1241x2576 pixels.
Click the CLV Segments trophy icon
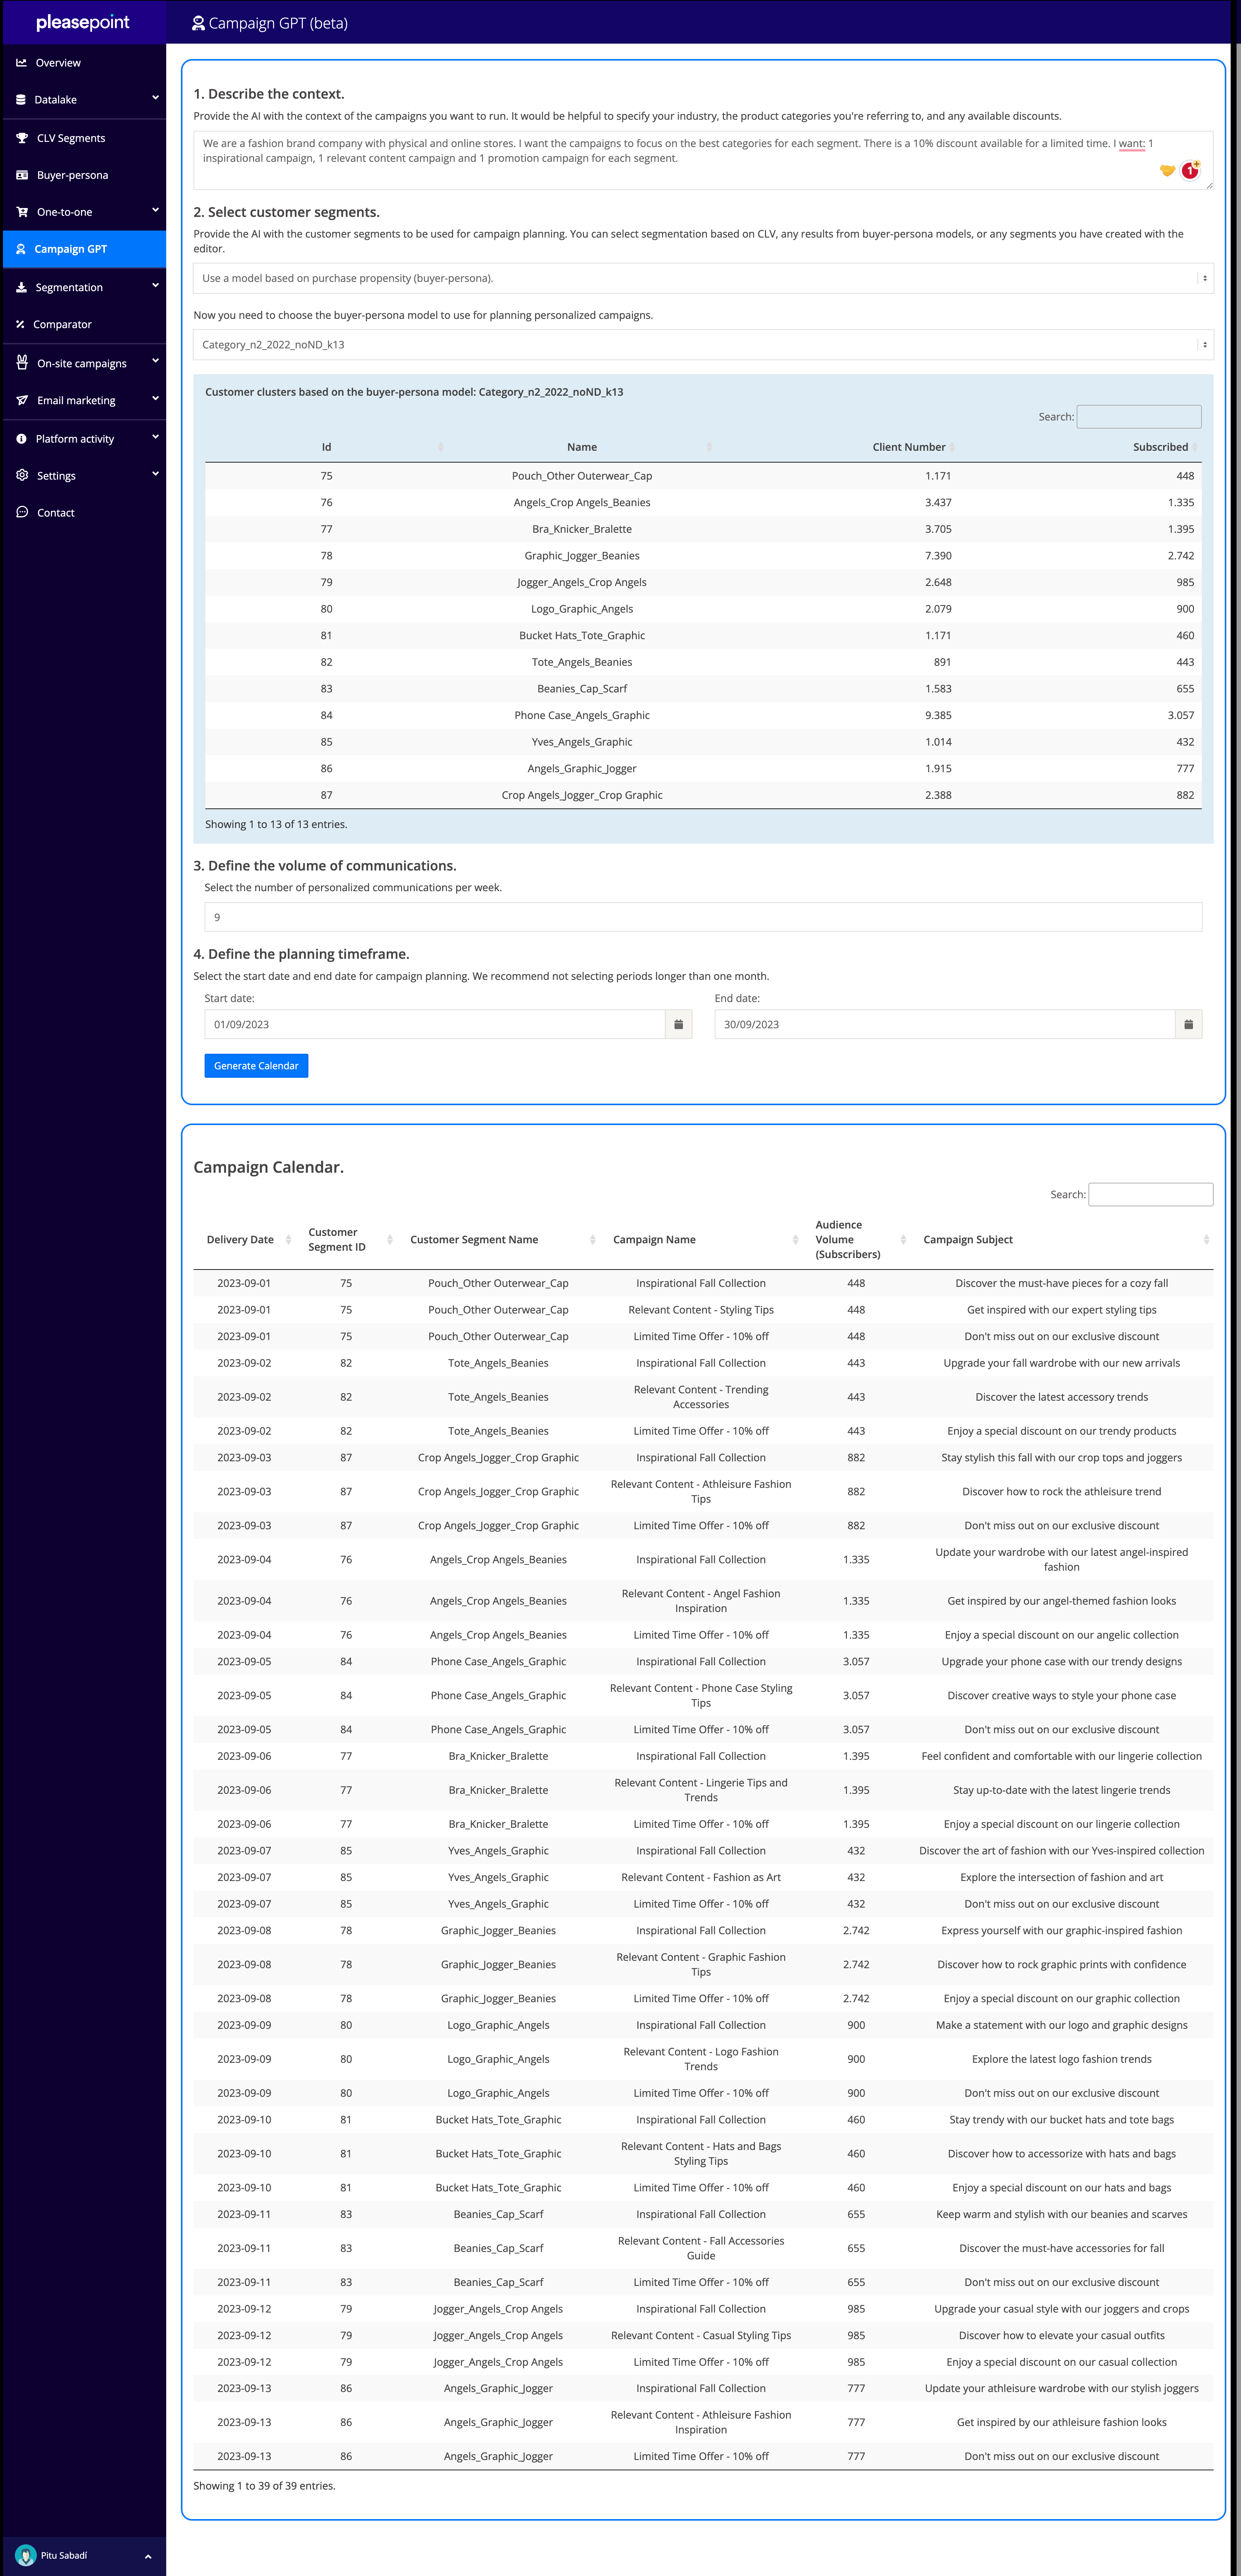pos(22,138)
